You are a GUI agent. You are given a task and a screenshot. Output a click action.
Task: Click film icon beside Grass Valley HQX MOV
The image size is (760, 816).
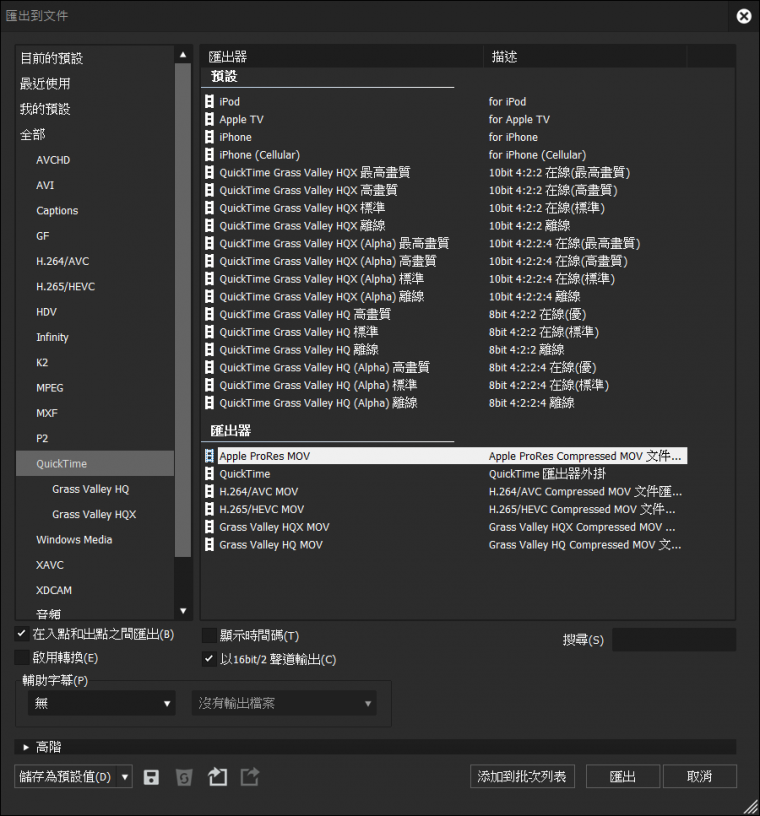coord(209,527)
